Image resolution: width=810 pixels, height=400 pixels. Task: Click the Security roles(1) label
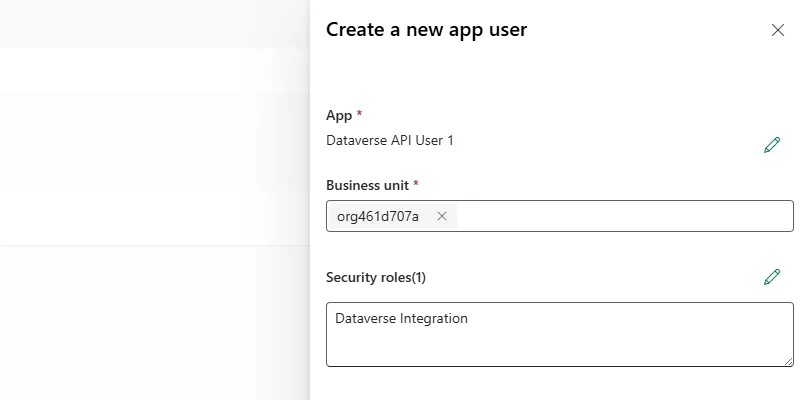click(x=376, y=278)
